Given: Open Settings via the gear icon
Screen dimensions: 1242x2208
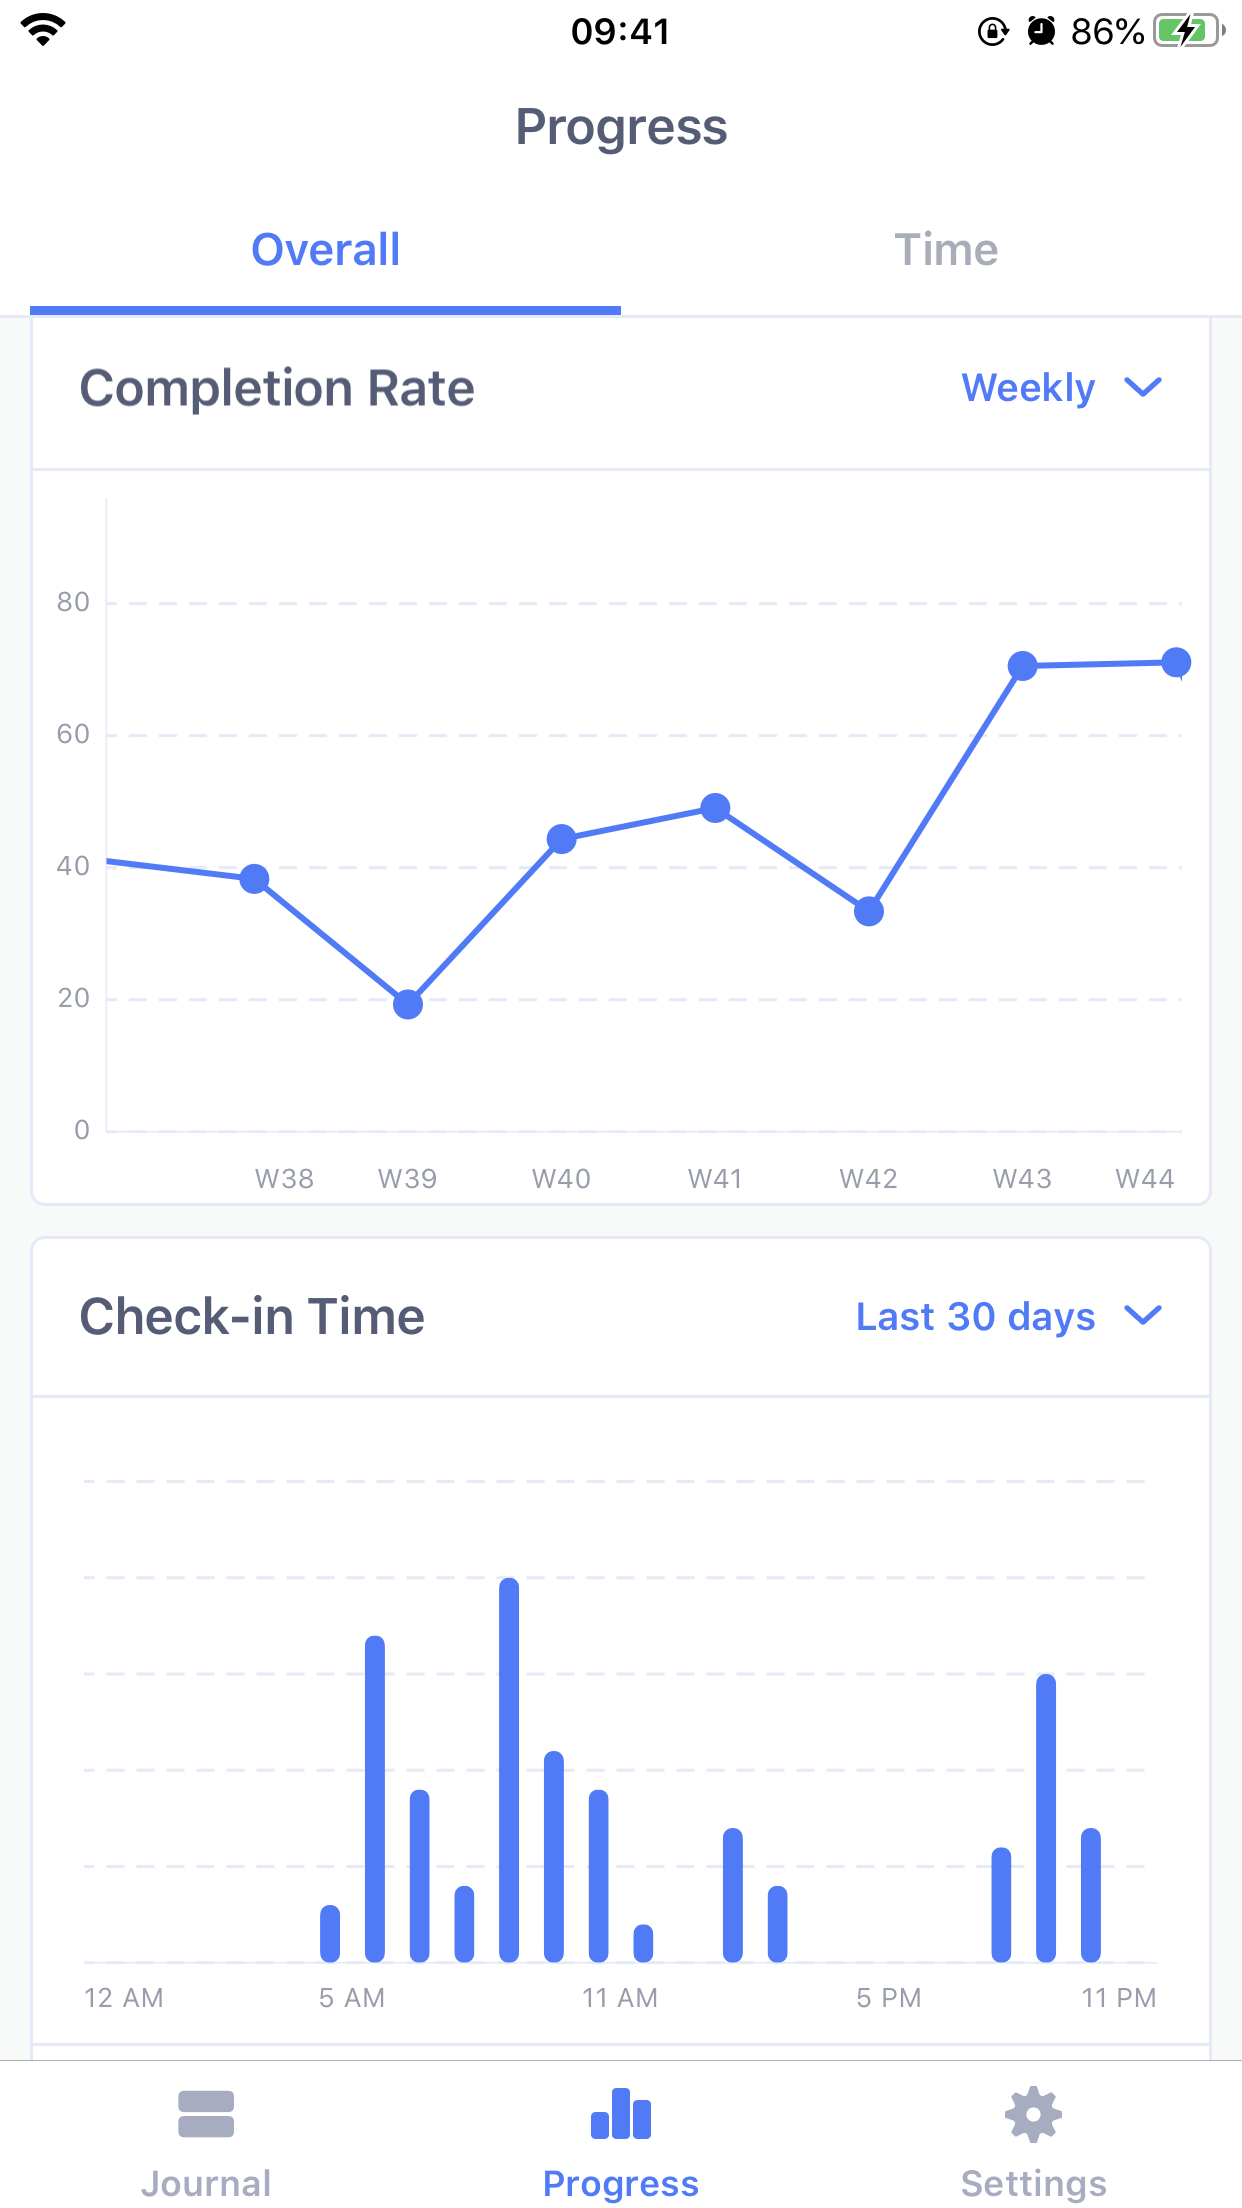Looking at the screenshot, I should tap(1032, 2115).
